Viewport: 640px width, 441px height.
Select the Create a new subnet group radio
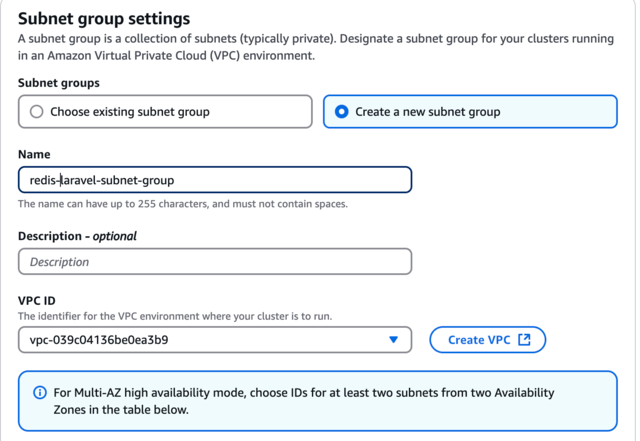tap(341, 111)
